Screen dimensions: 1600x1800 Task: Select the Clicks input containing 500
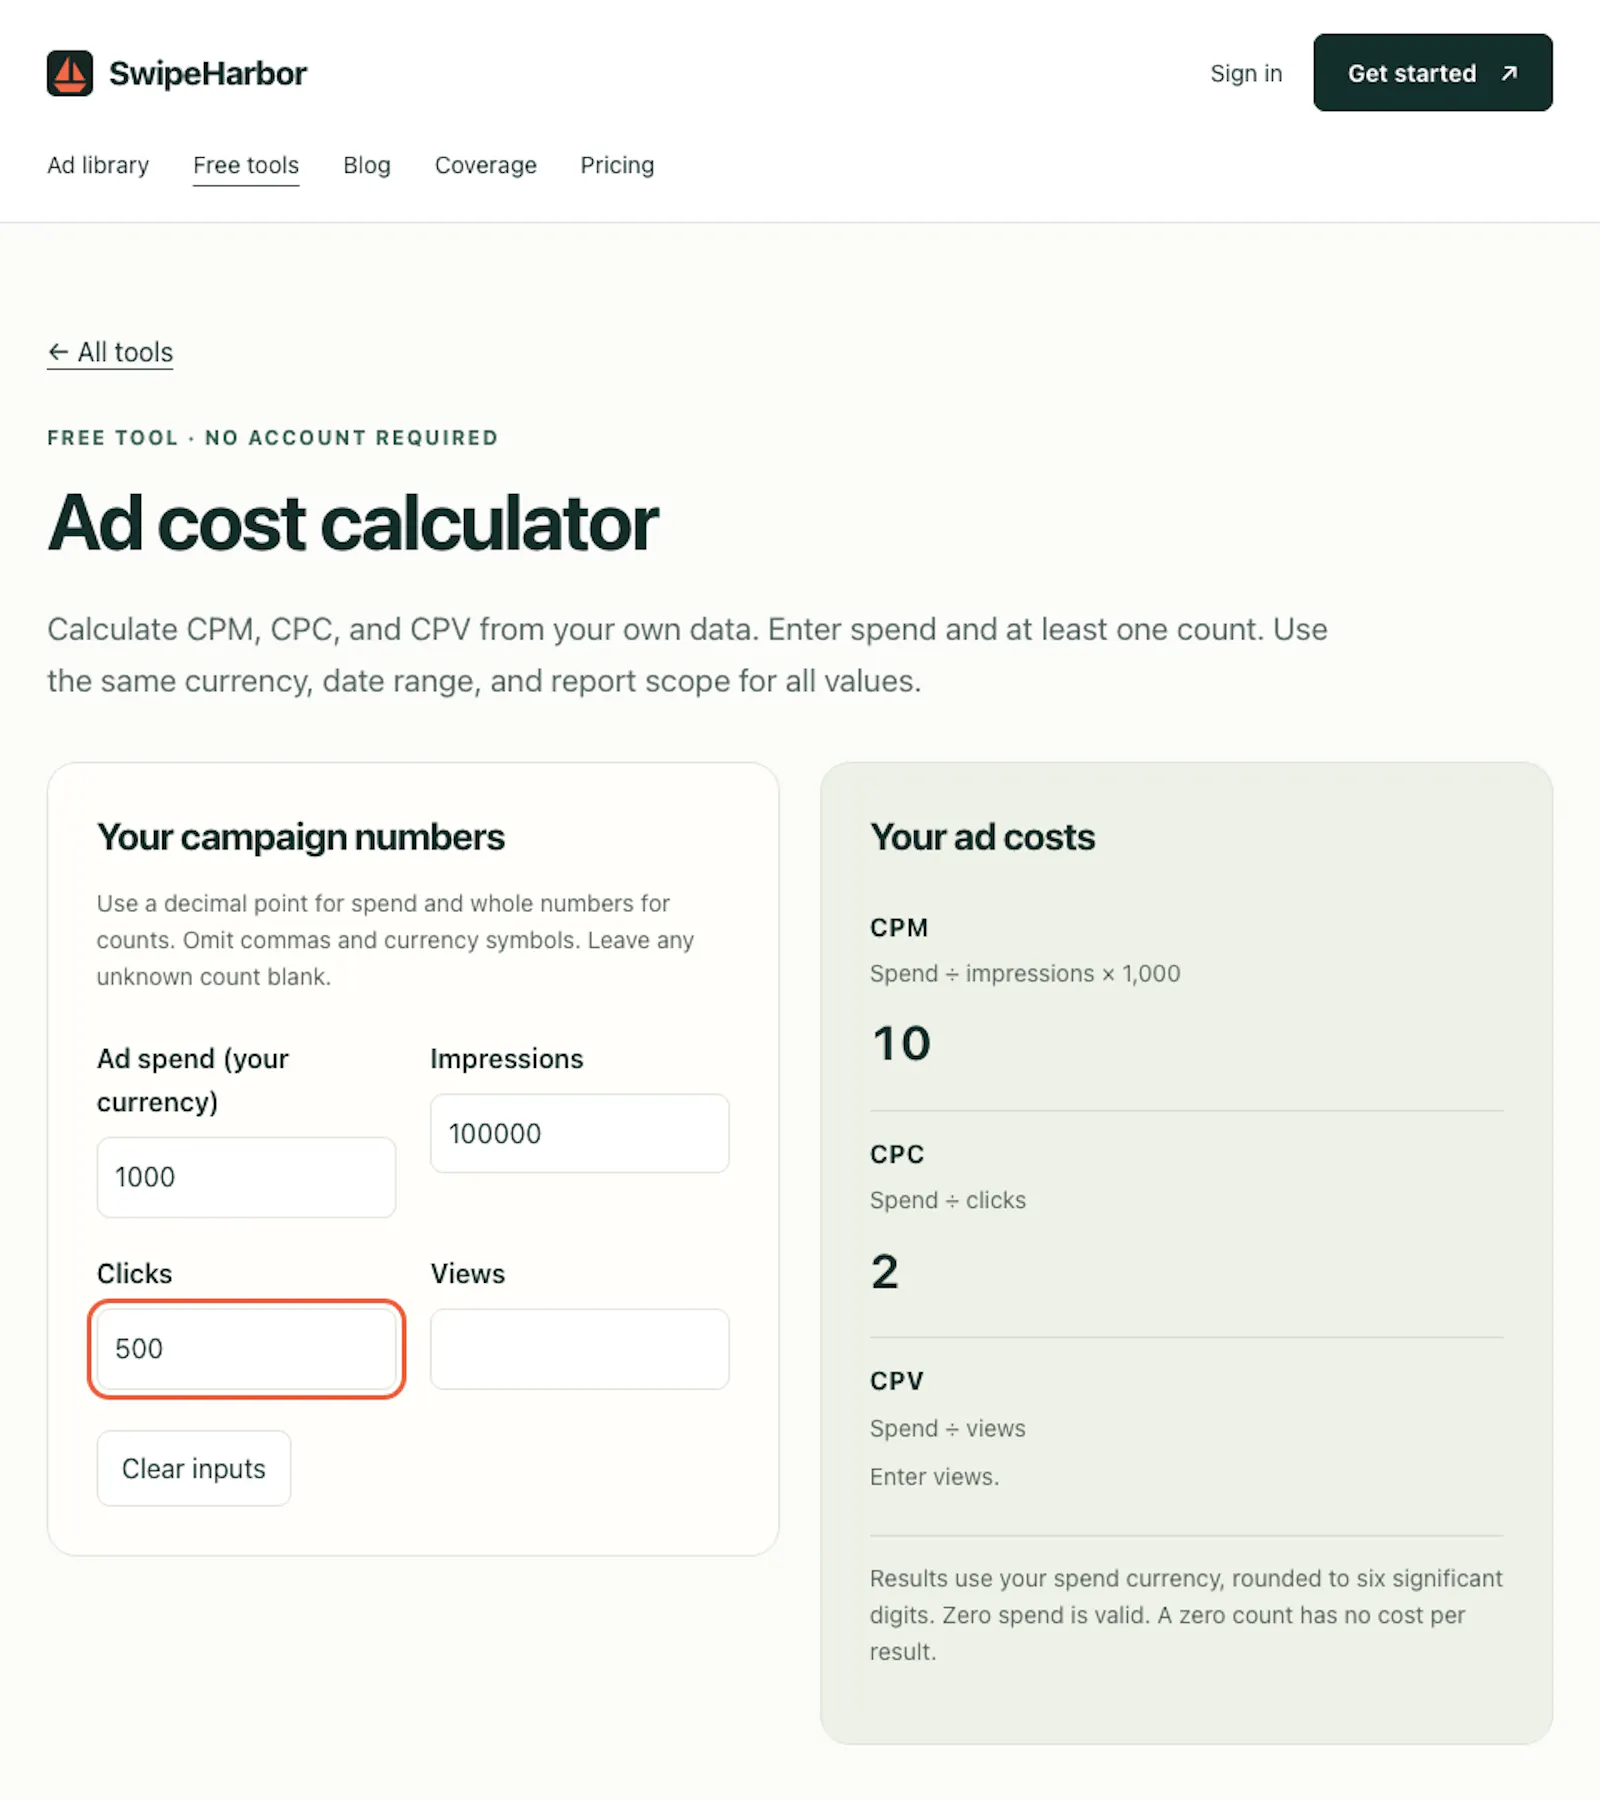click(x=246, y=1349)
